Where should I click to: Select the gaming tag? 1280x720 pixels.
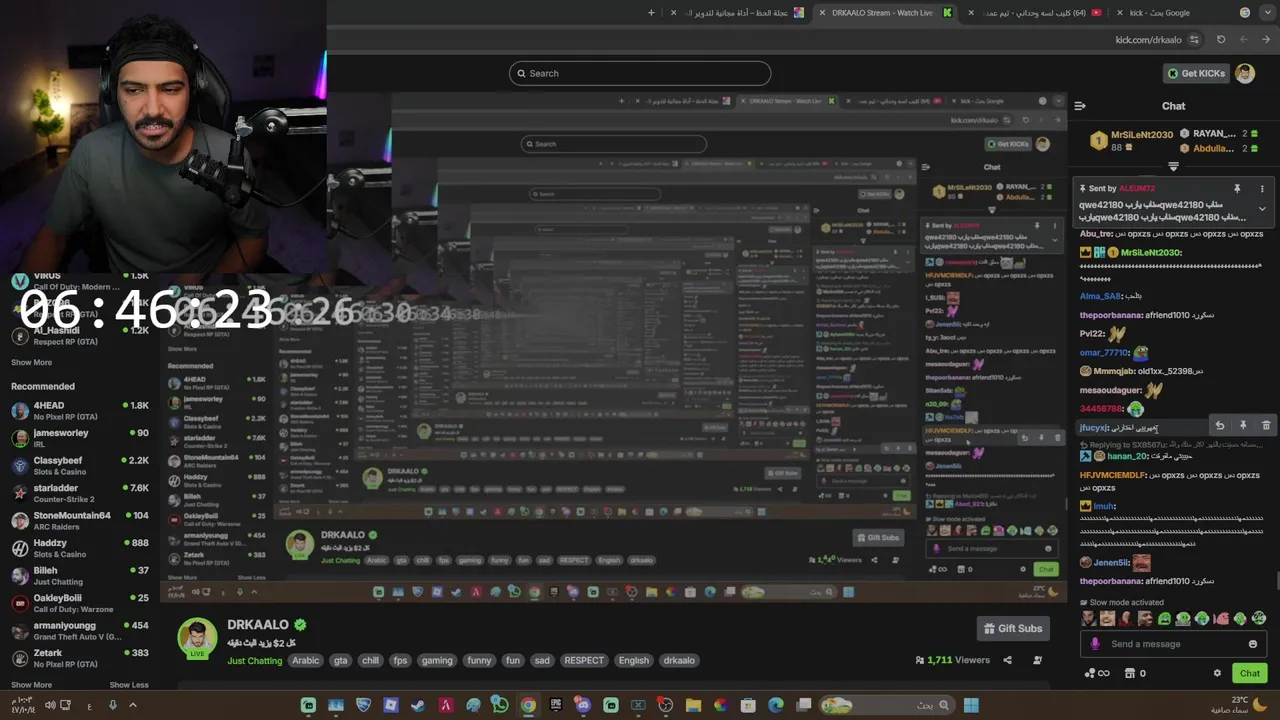coord(437,660)
